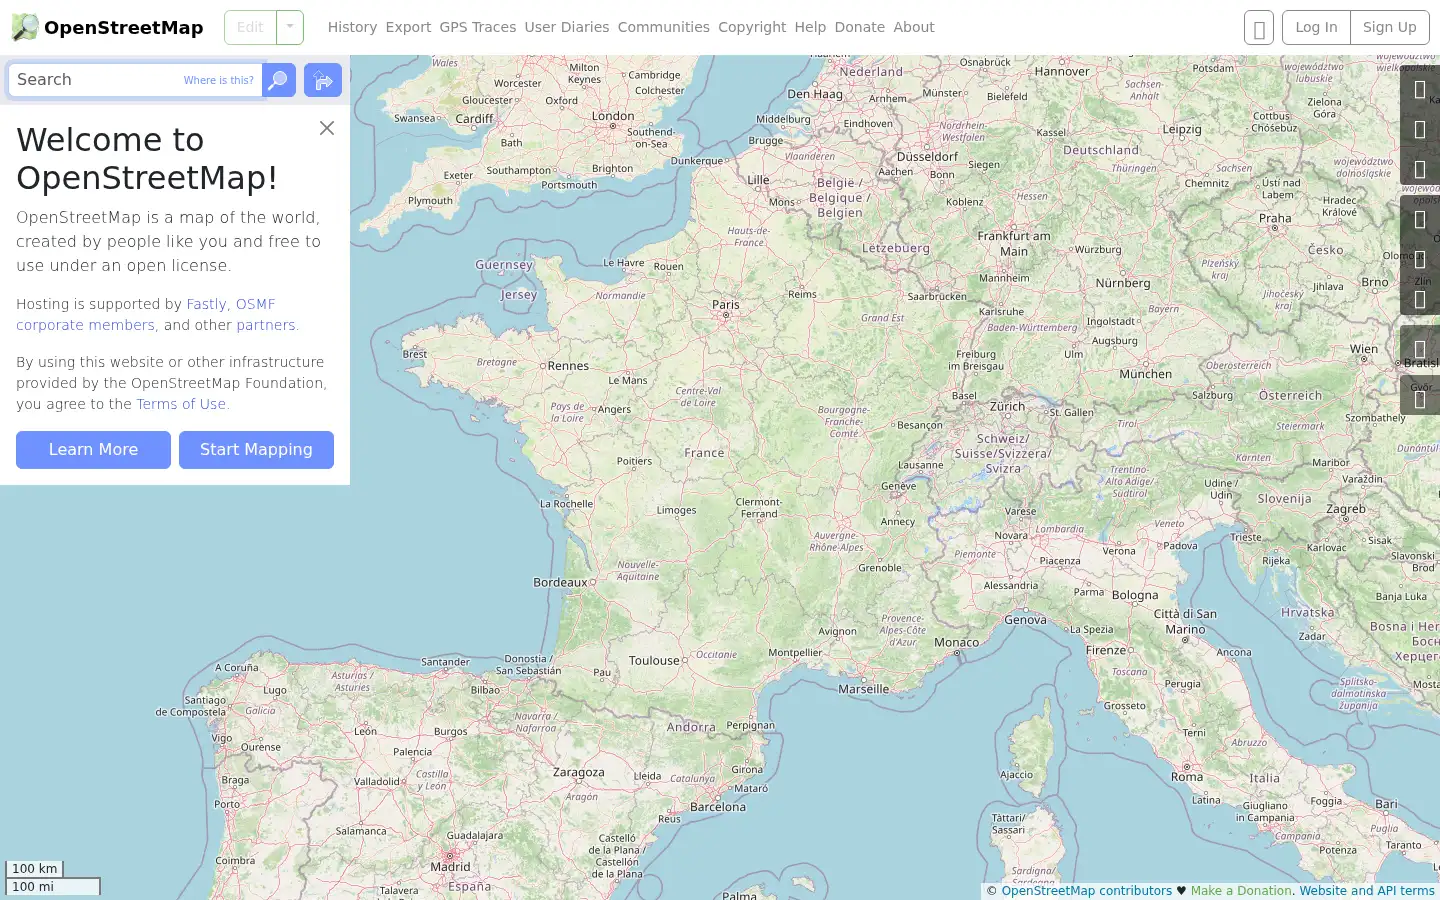Viewport: 1440px width, 900px height.
Task: Click the Toulouse label on map
Action: [x=654, y=660]
